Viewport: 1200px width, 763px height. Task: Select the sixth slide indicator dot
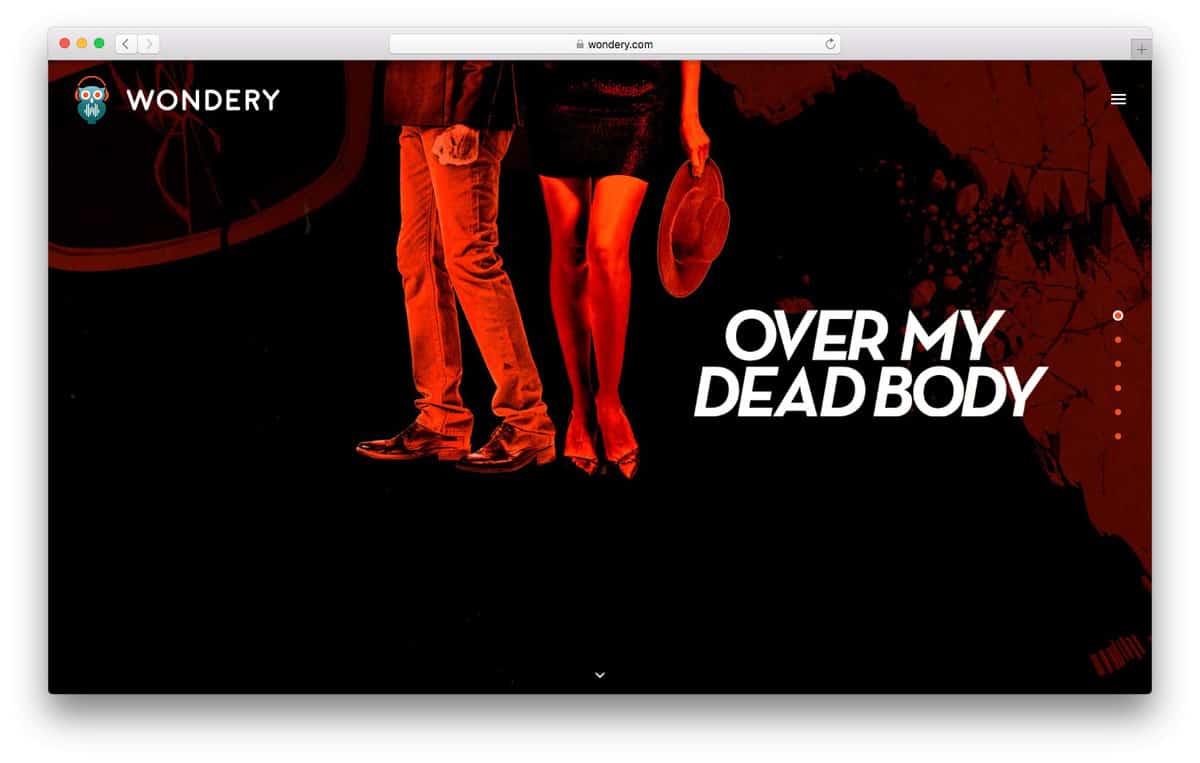(x=1118, y=436)
